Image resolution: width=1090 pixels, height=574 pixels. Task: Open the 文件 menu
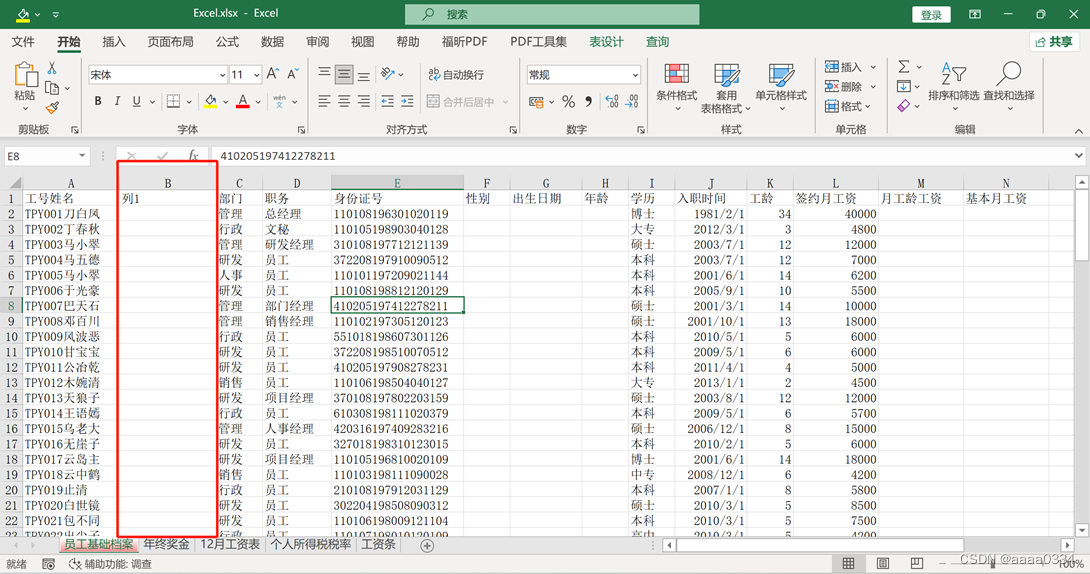click(23, 42)
